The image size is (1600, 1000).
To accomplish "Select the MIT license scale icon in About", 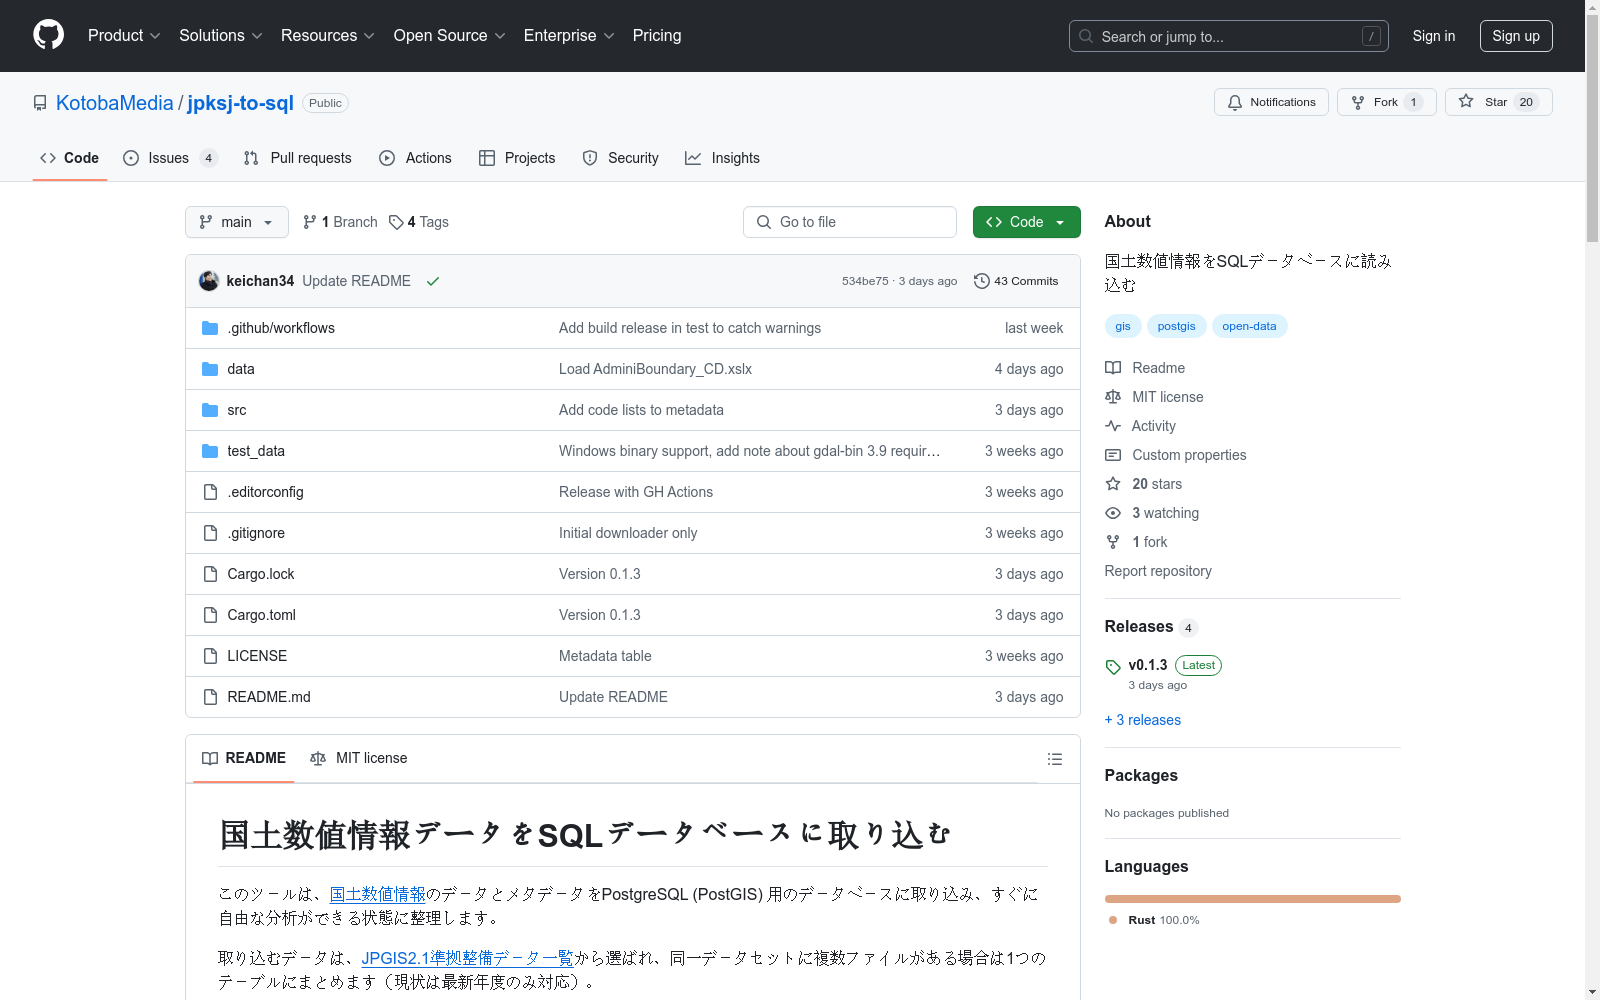I will click(x=1113, y=397).
